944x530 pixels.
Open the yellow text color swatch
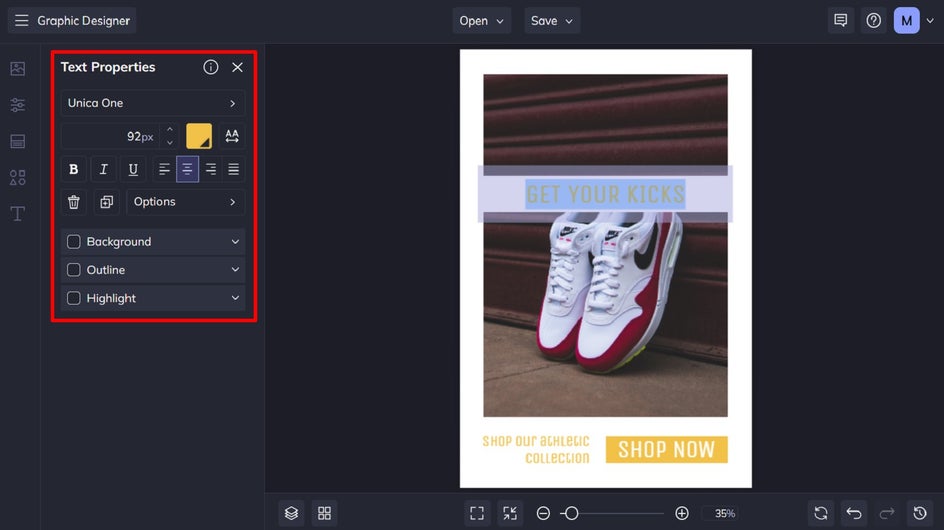[x=199, y=136]
